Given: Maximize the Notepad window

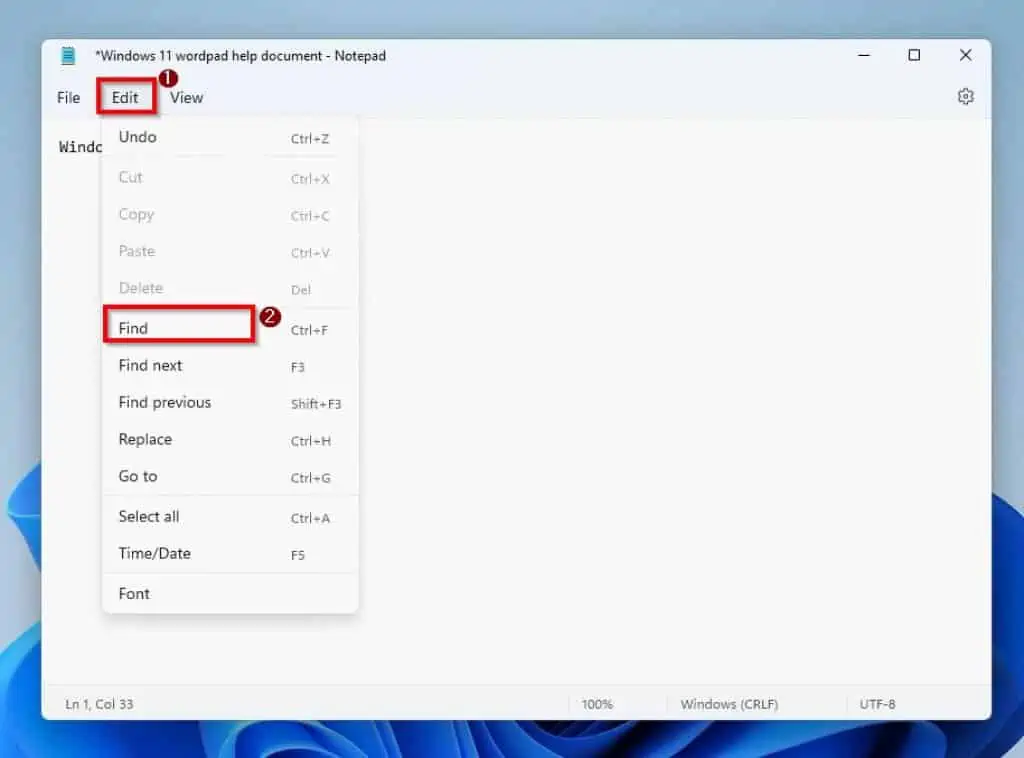Looking at the screenshot, I should 914,55.
